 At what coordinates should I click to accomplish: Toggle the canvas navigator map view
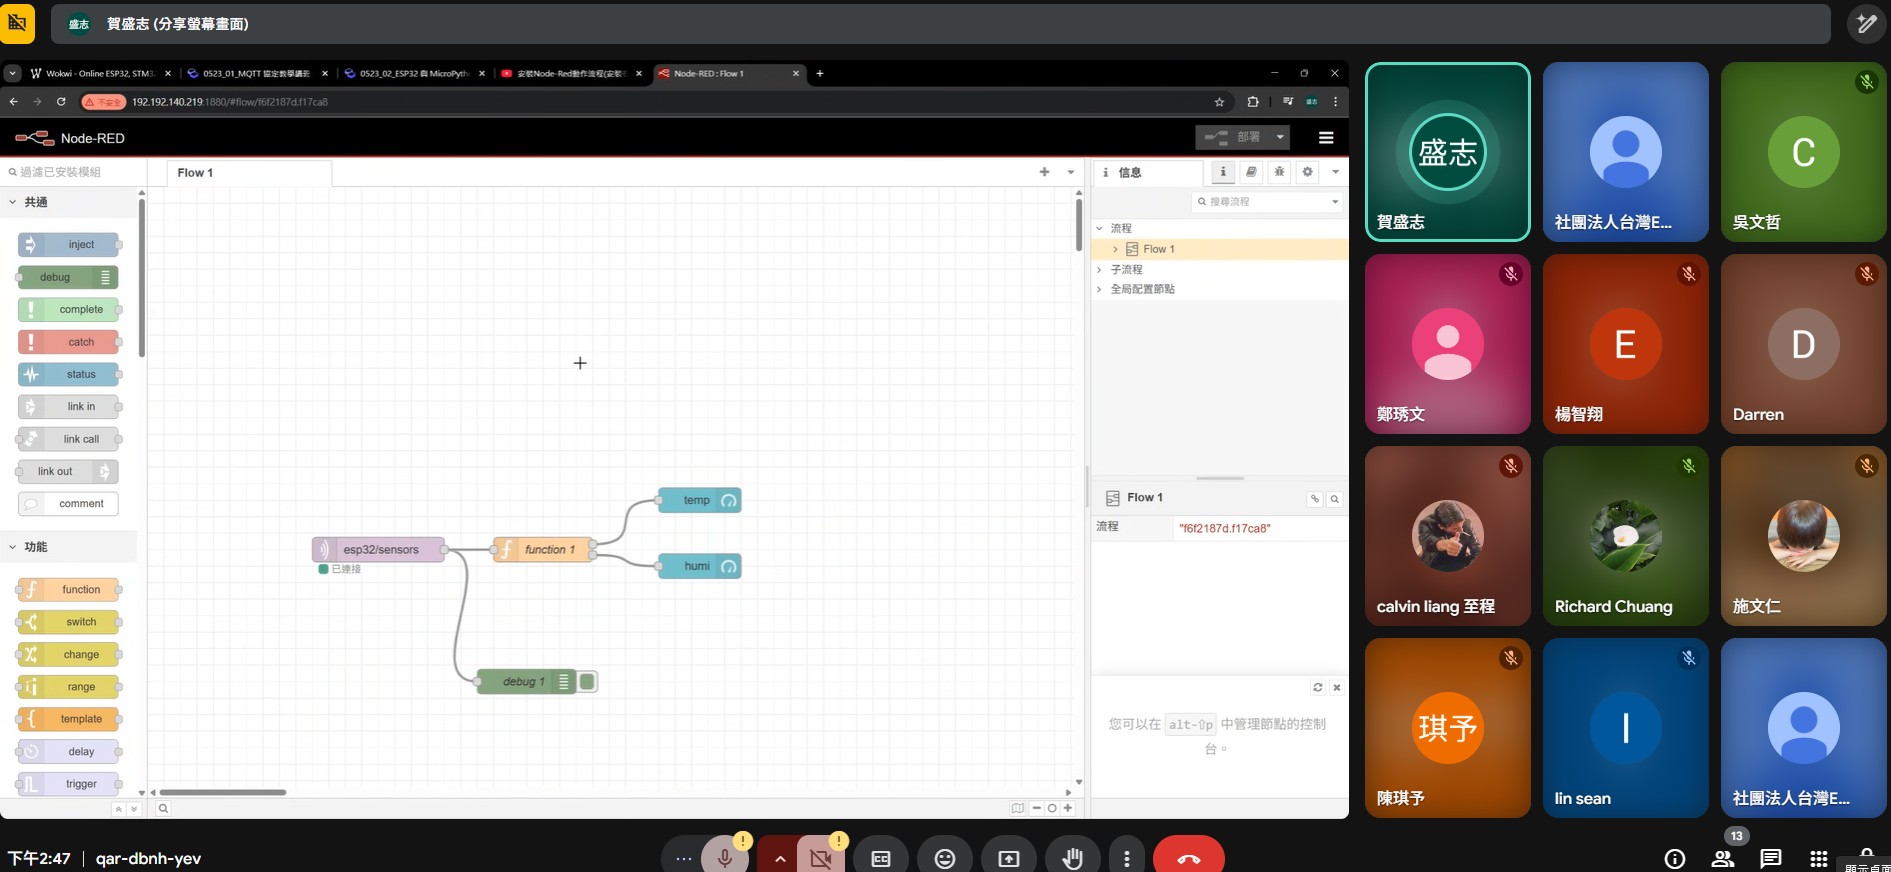1017,808
